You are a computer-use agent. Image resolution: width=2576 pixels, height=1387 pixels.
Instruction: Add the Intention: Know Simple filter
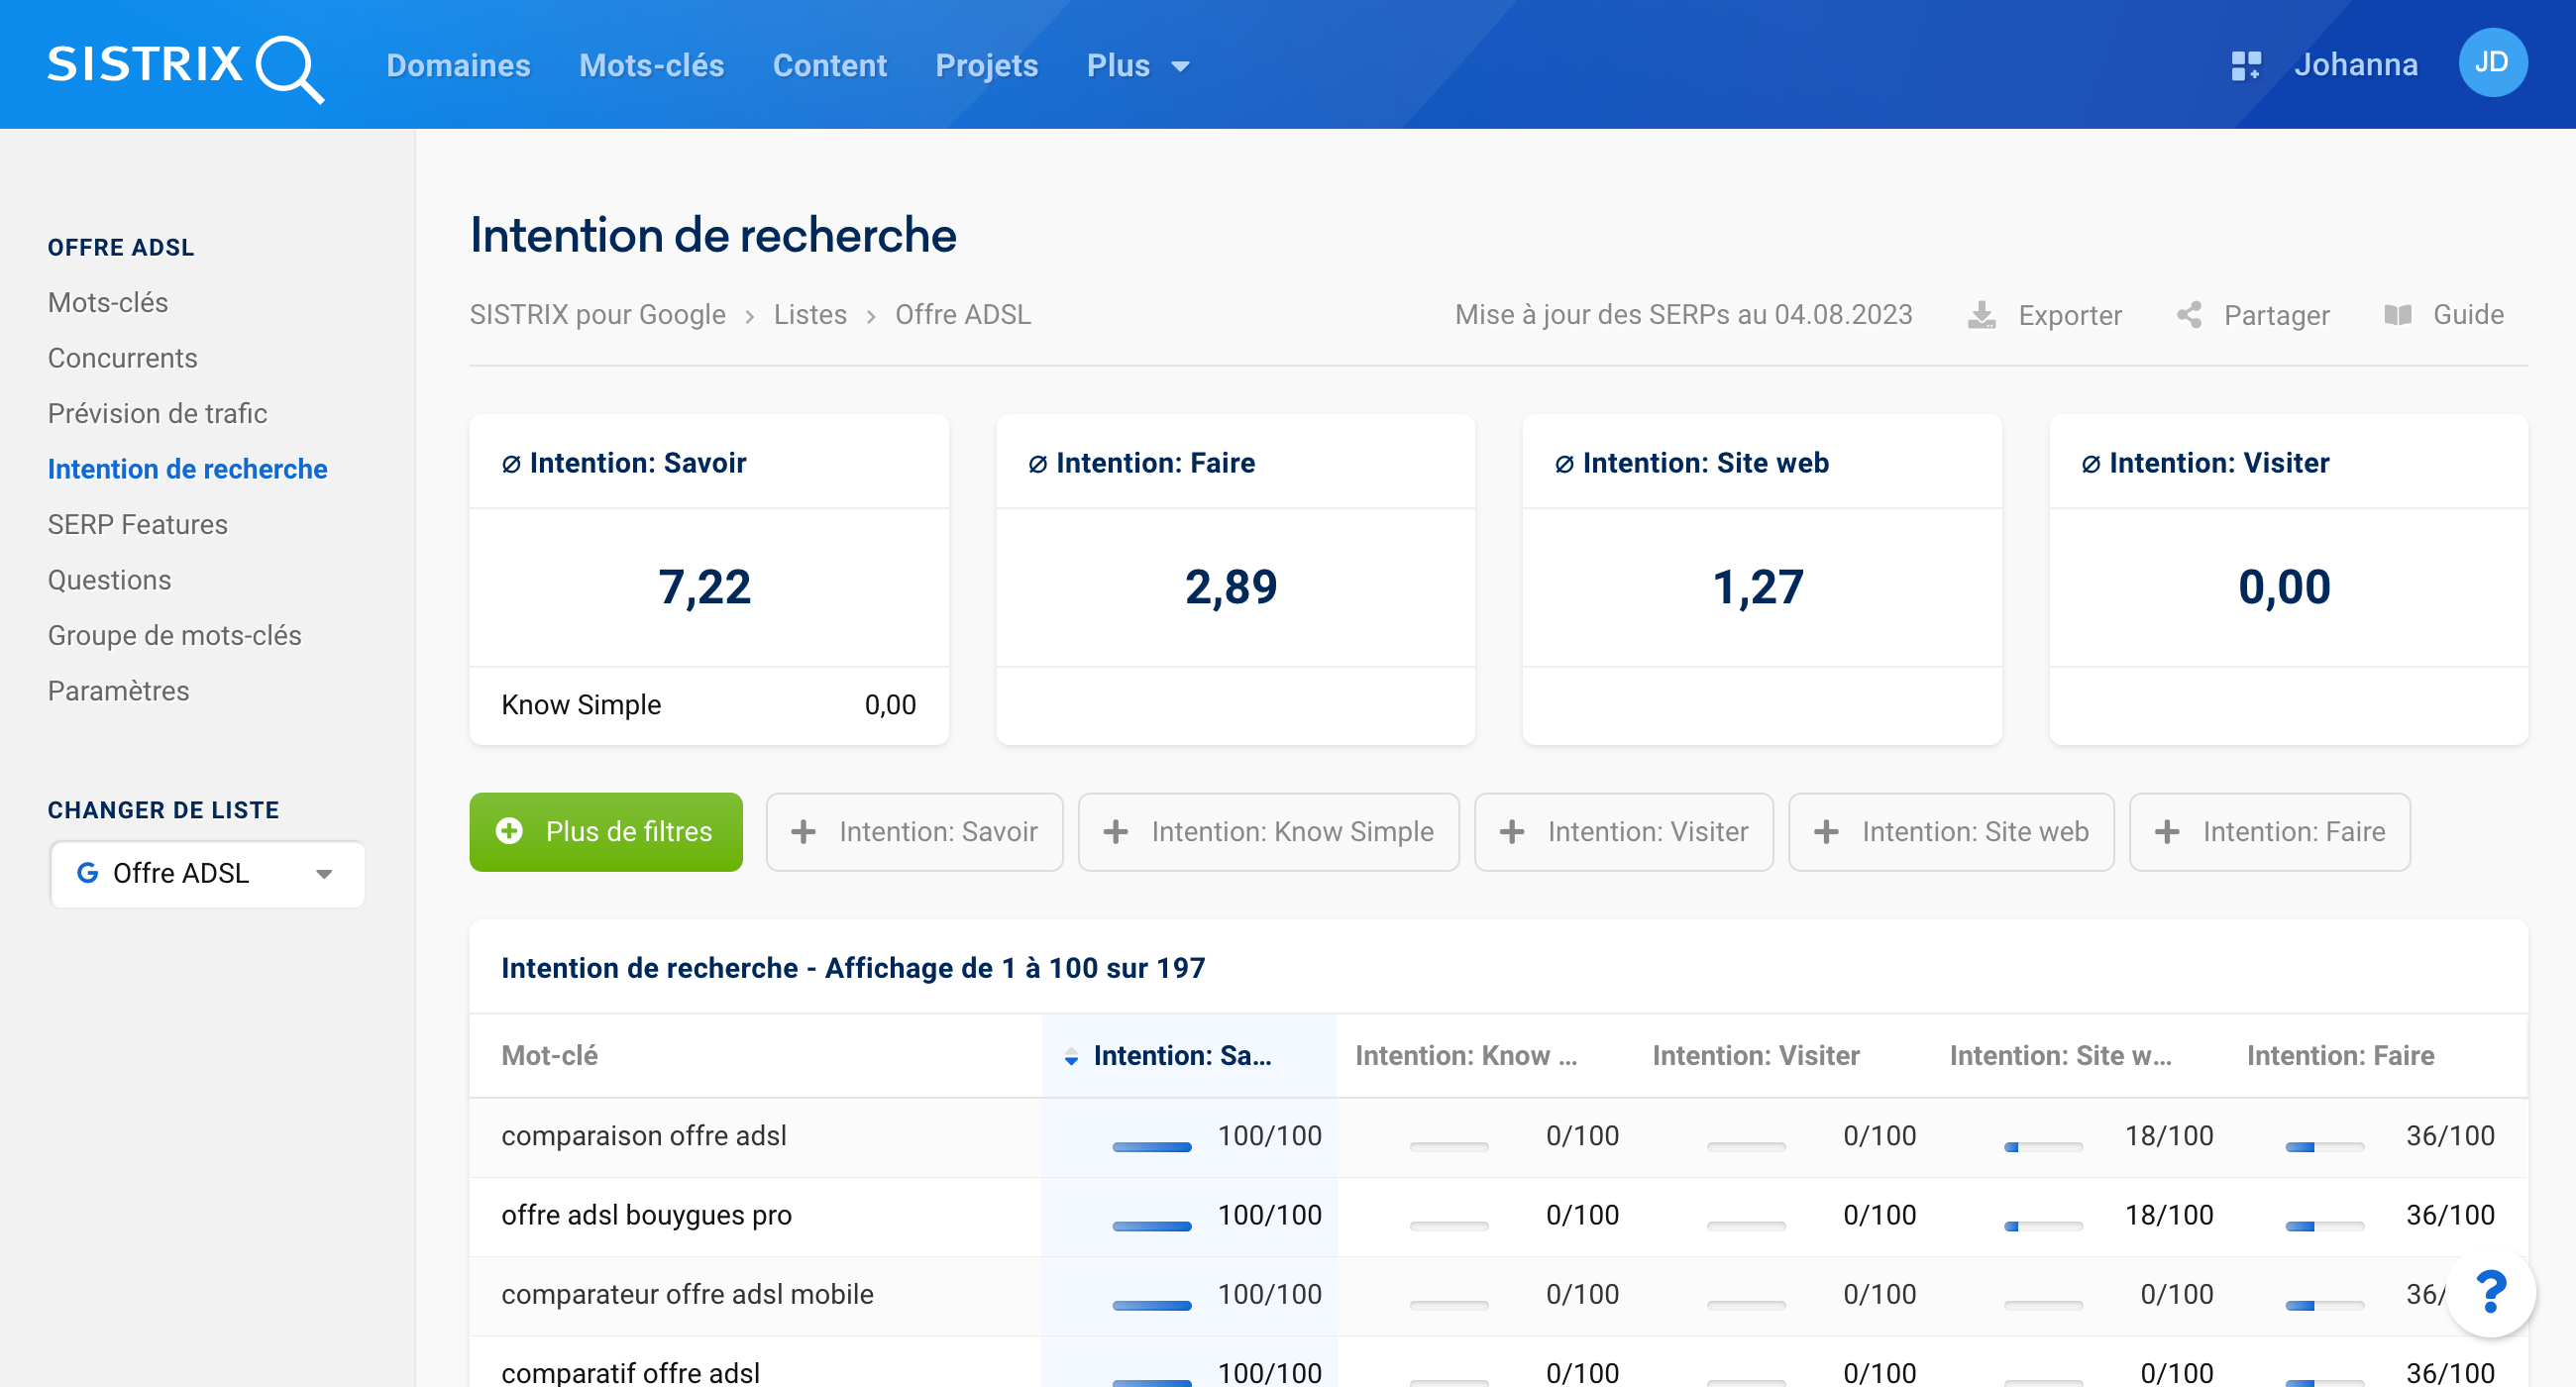(x=1267, y=831)
